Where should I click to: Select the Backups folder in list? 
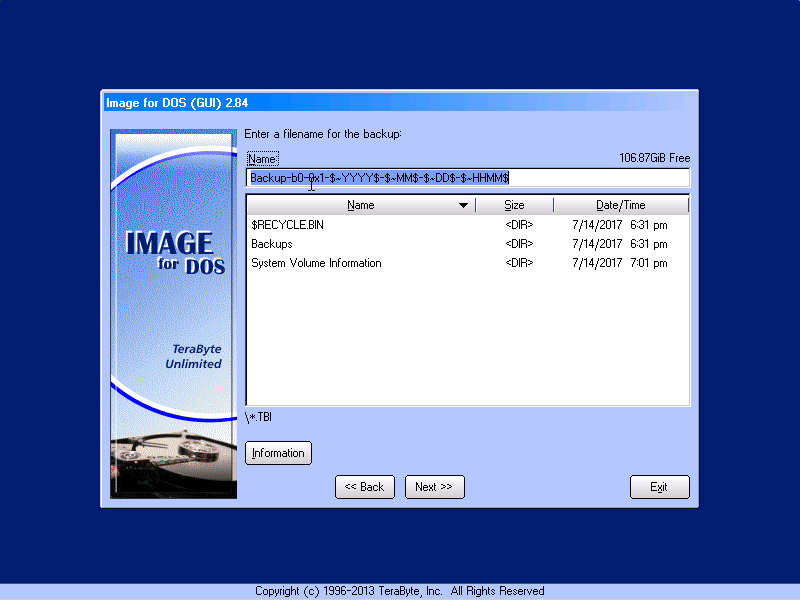click(272, 244)
